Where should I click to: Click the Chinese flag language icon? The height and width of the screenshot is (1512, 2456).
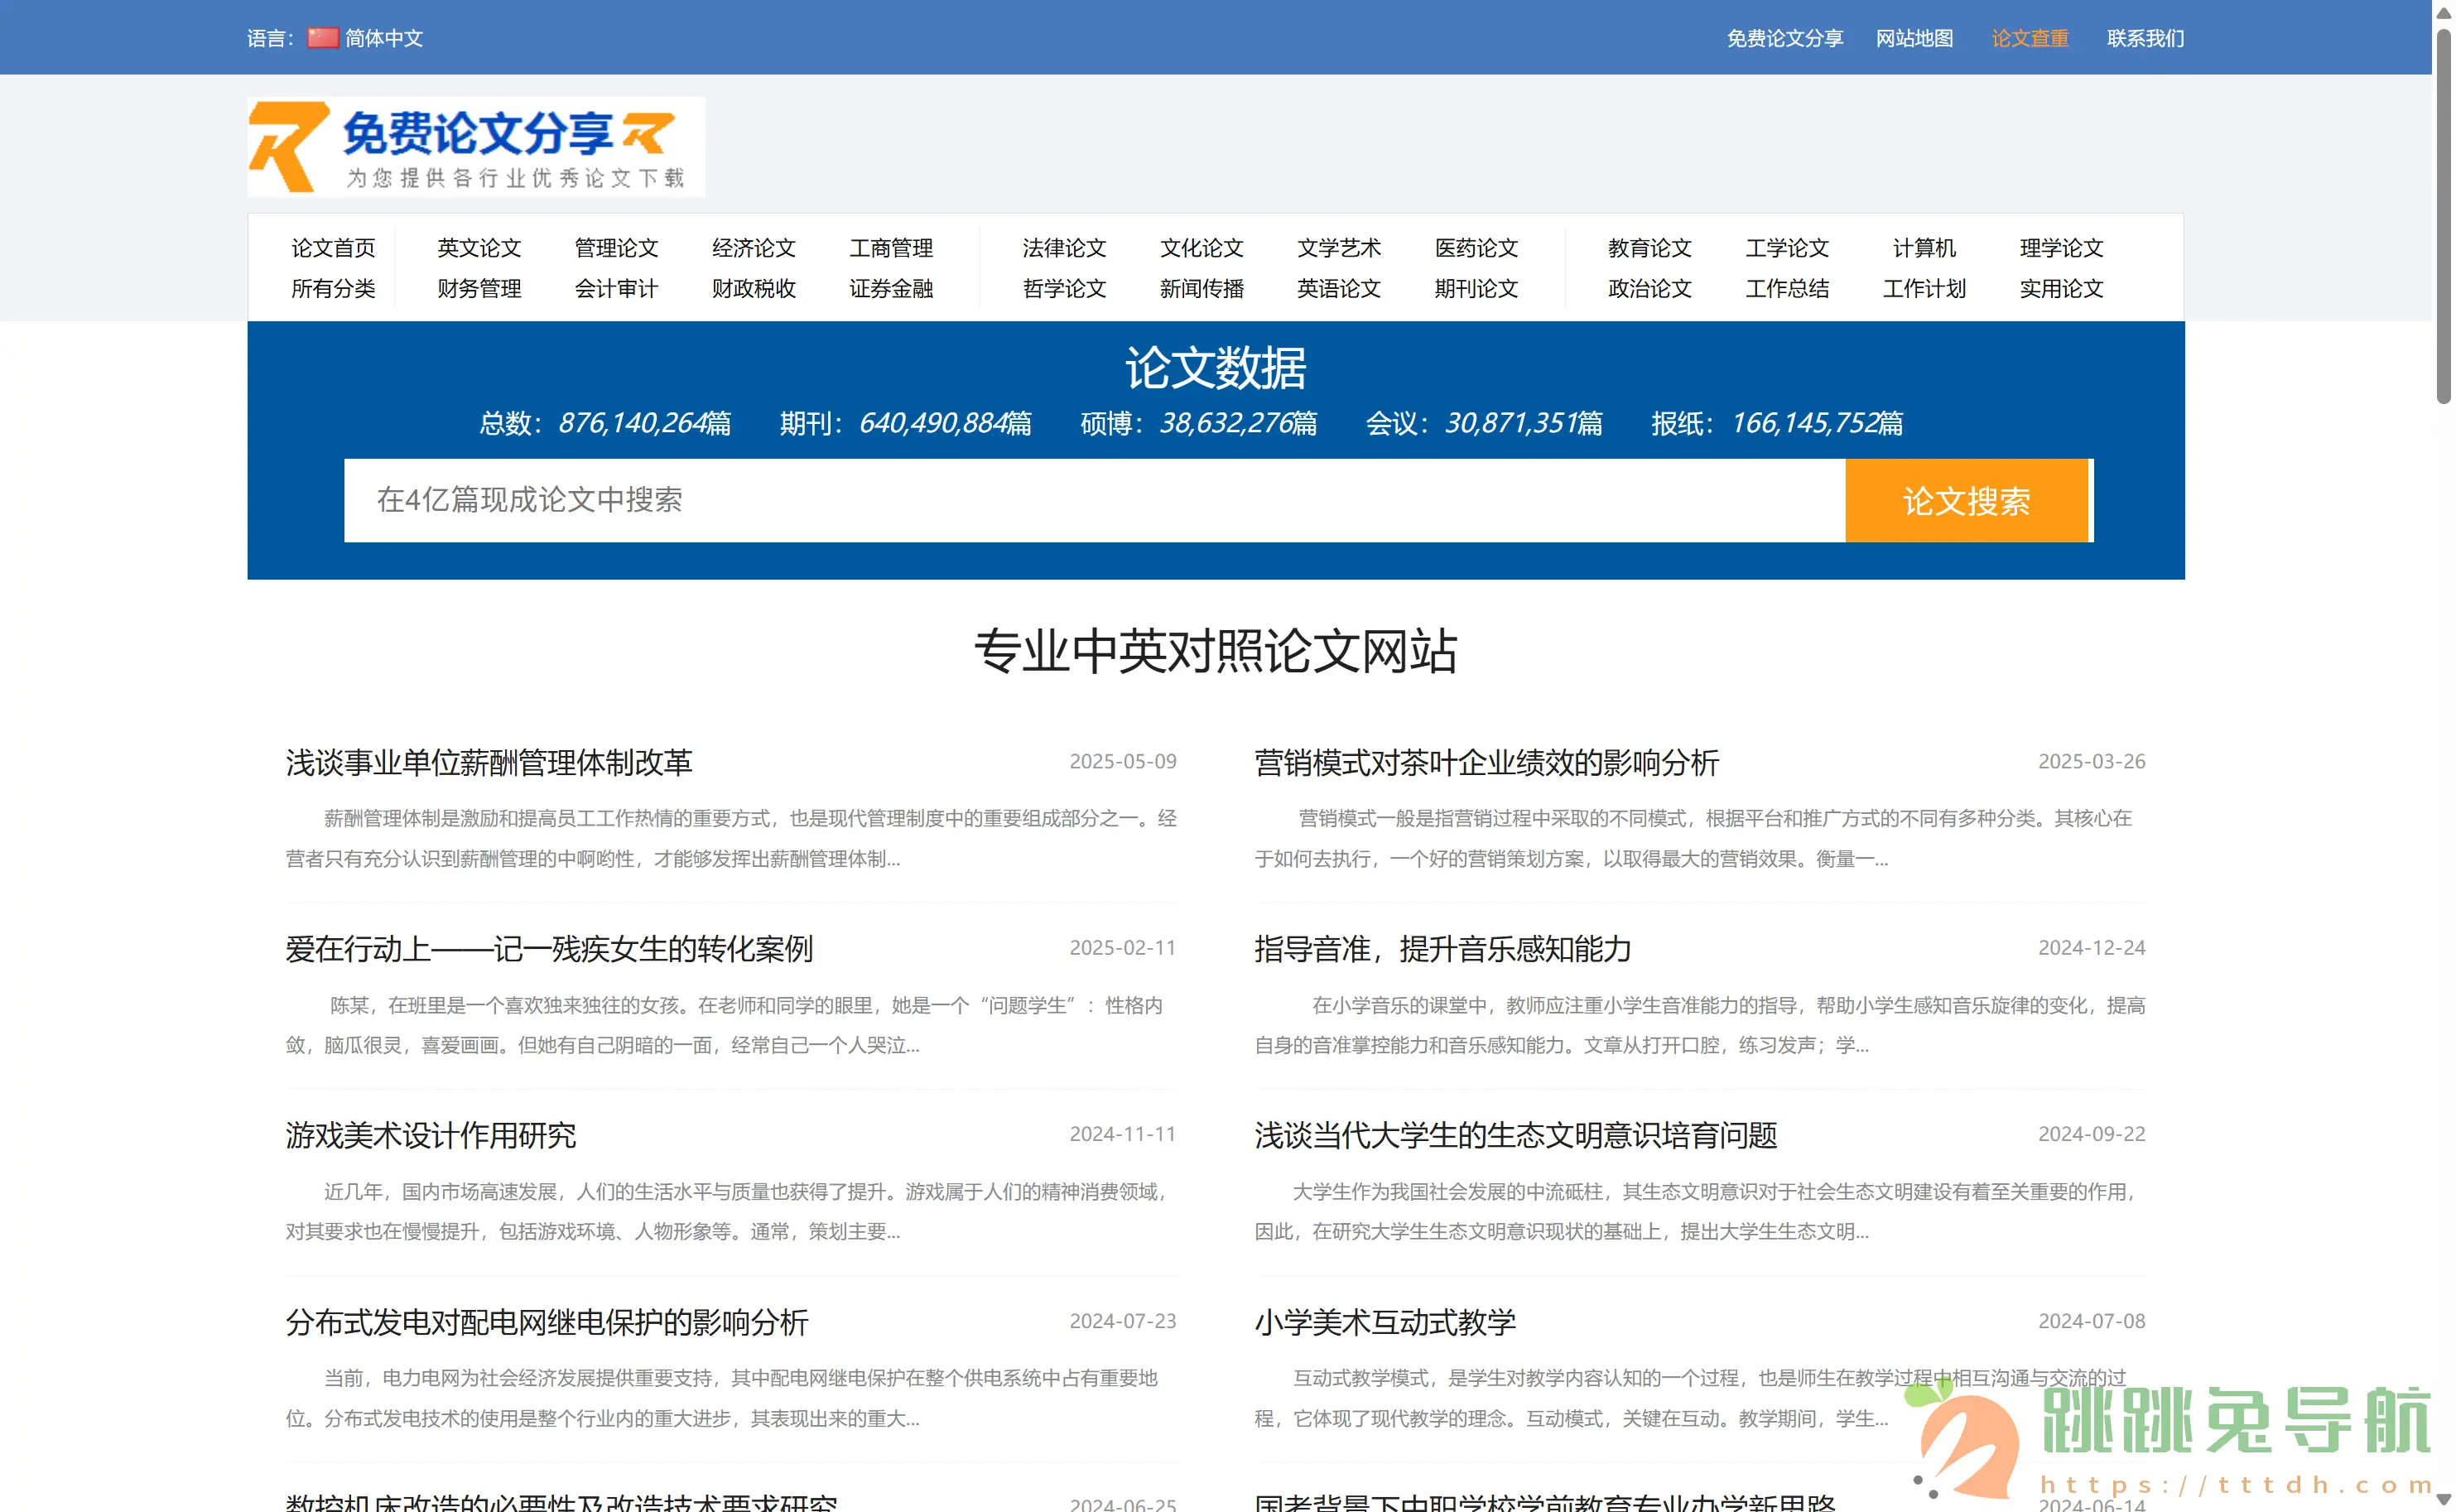323,38
